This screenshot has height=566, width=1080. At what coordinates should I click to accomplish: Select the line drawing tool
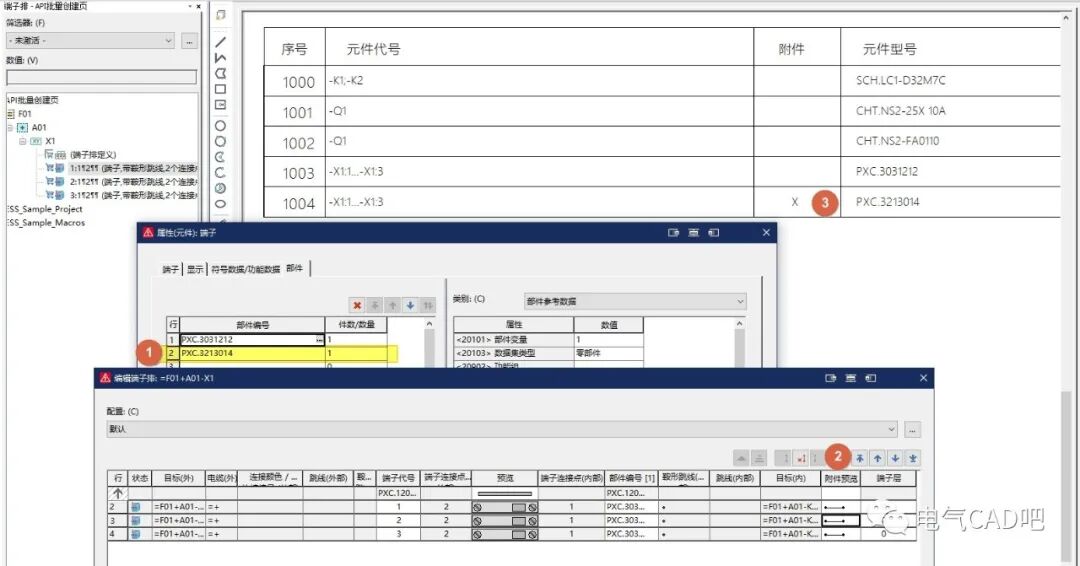click(x=220, y=42)
